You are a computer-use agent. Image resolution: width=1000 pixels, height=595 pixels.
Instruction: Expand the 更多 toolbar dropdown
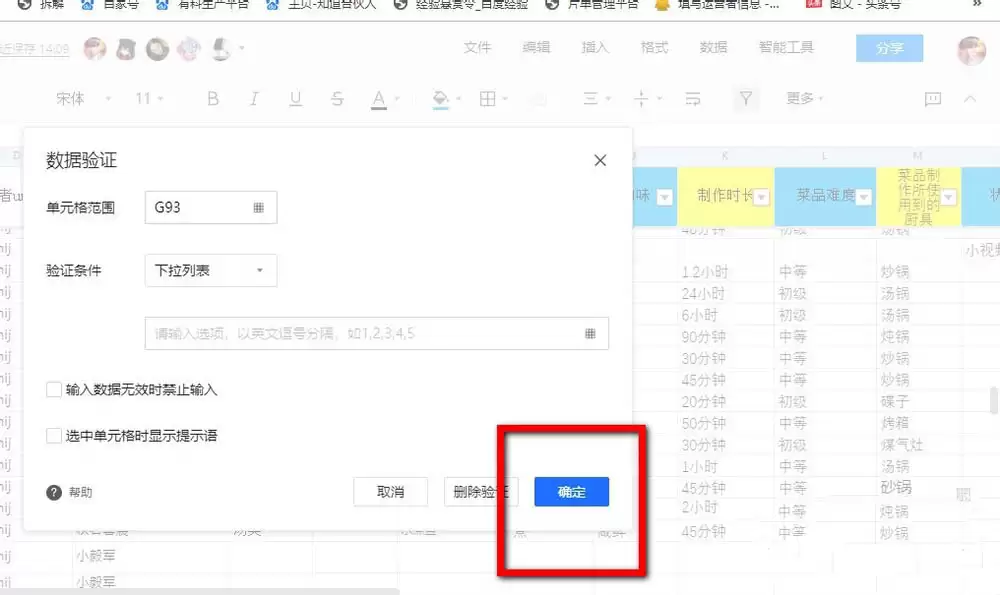(x=800, y=98)
